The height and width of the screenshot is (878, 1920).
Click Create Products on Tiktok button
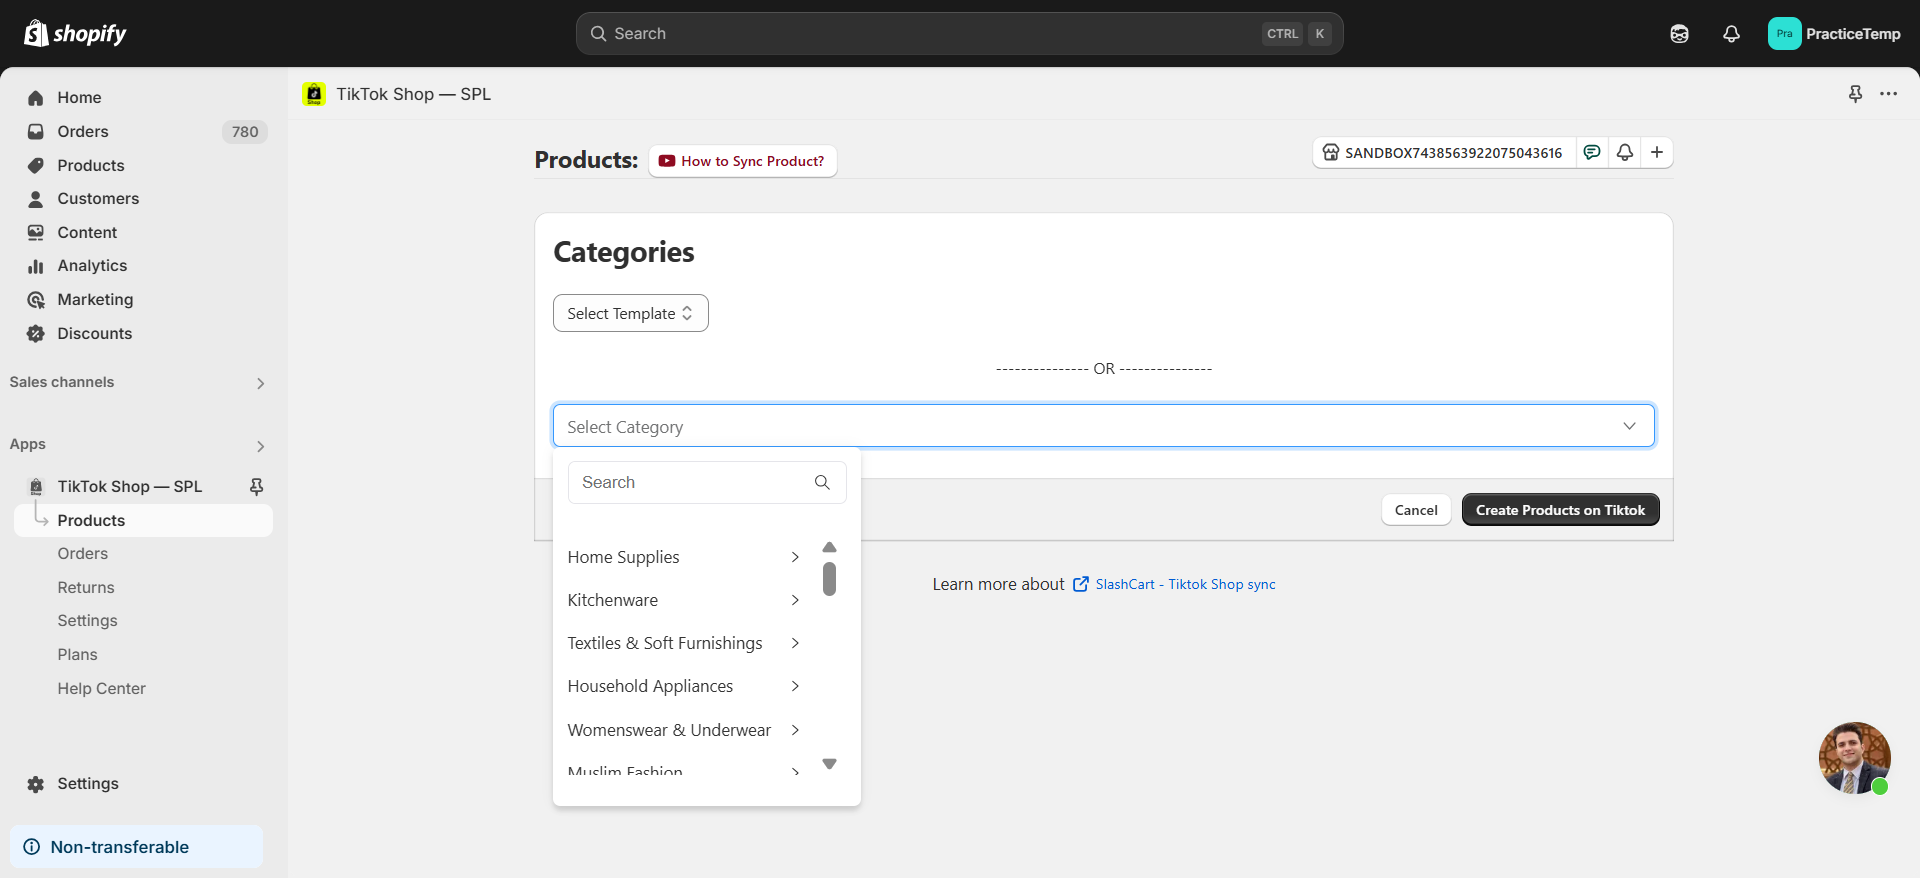click(1560, 510)
